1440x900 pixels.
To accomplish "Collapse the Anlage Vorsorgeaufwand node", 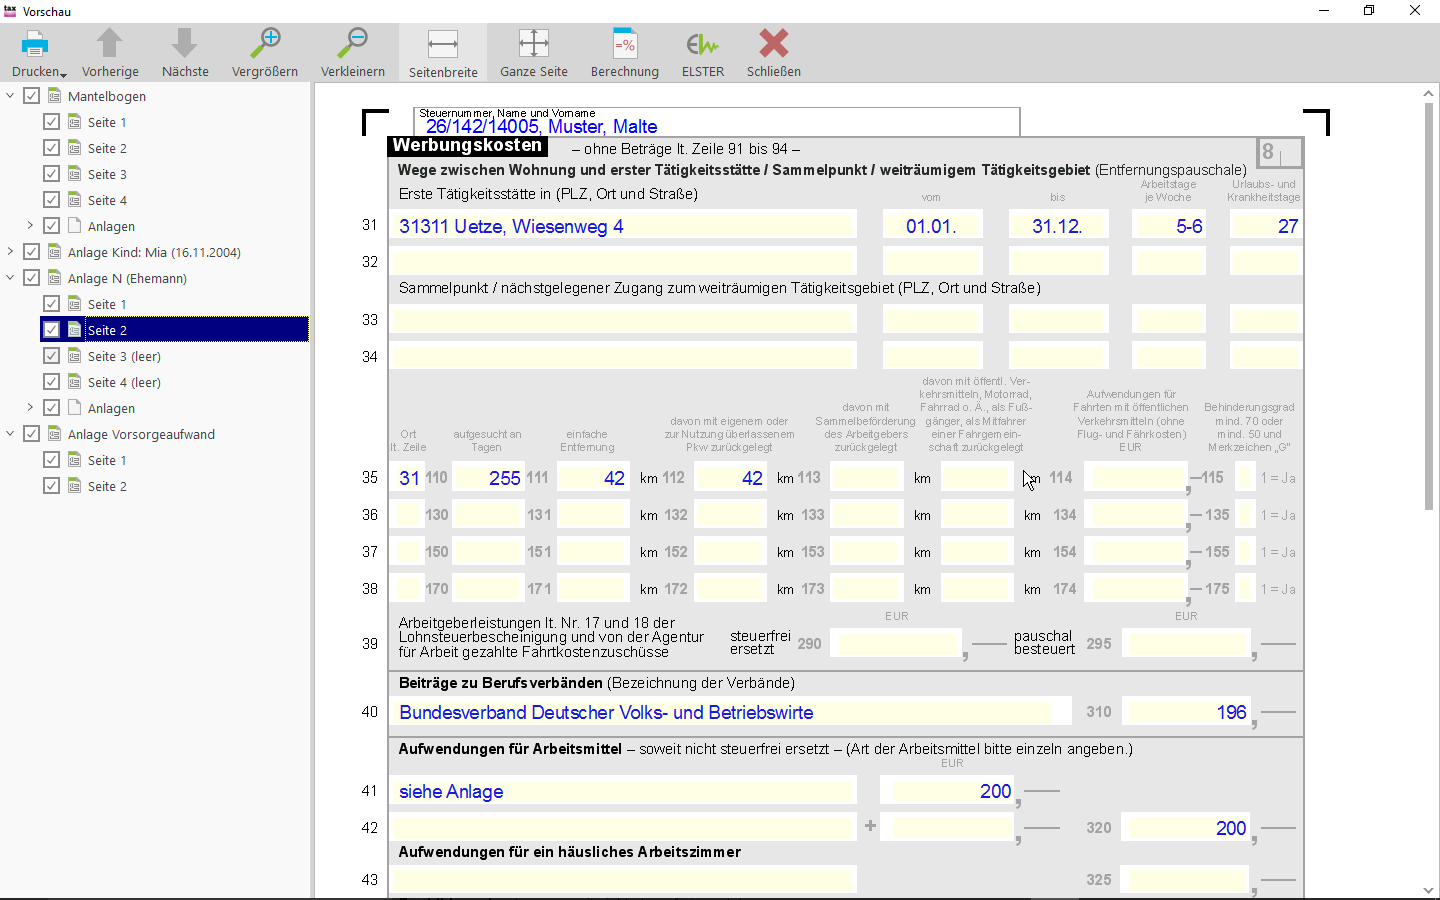I will pos(11,434).
